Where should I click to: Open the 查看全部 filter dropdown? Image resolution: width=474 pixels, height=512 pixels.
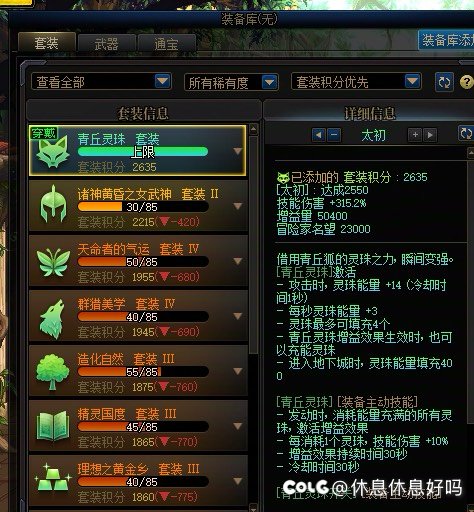point(101,82)
